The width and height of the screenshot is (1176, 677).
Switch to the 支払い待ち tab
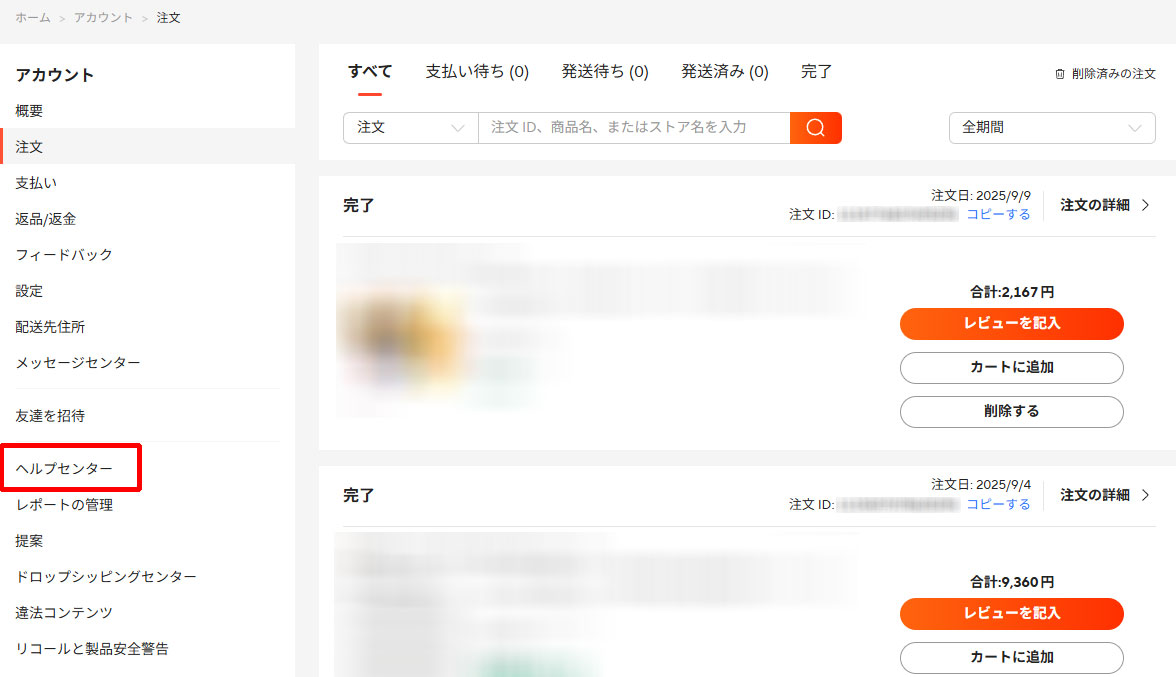coord(477,72)
